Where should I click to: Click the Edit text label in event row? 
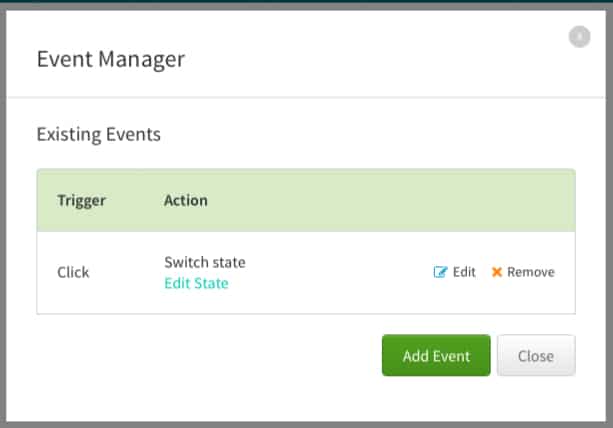coord(464,272)
